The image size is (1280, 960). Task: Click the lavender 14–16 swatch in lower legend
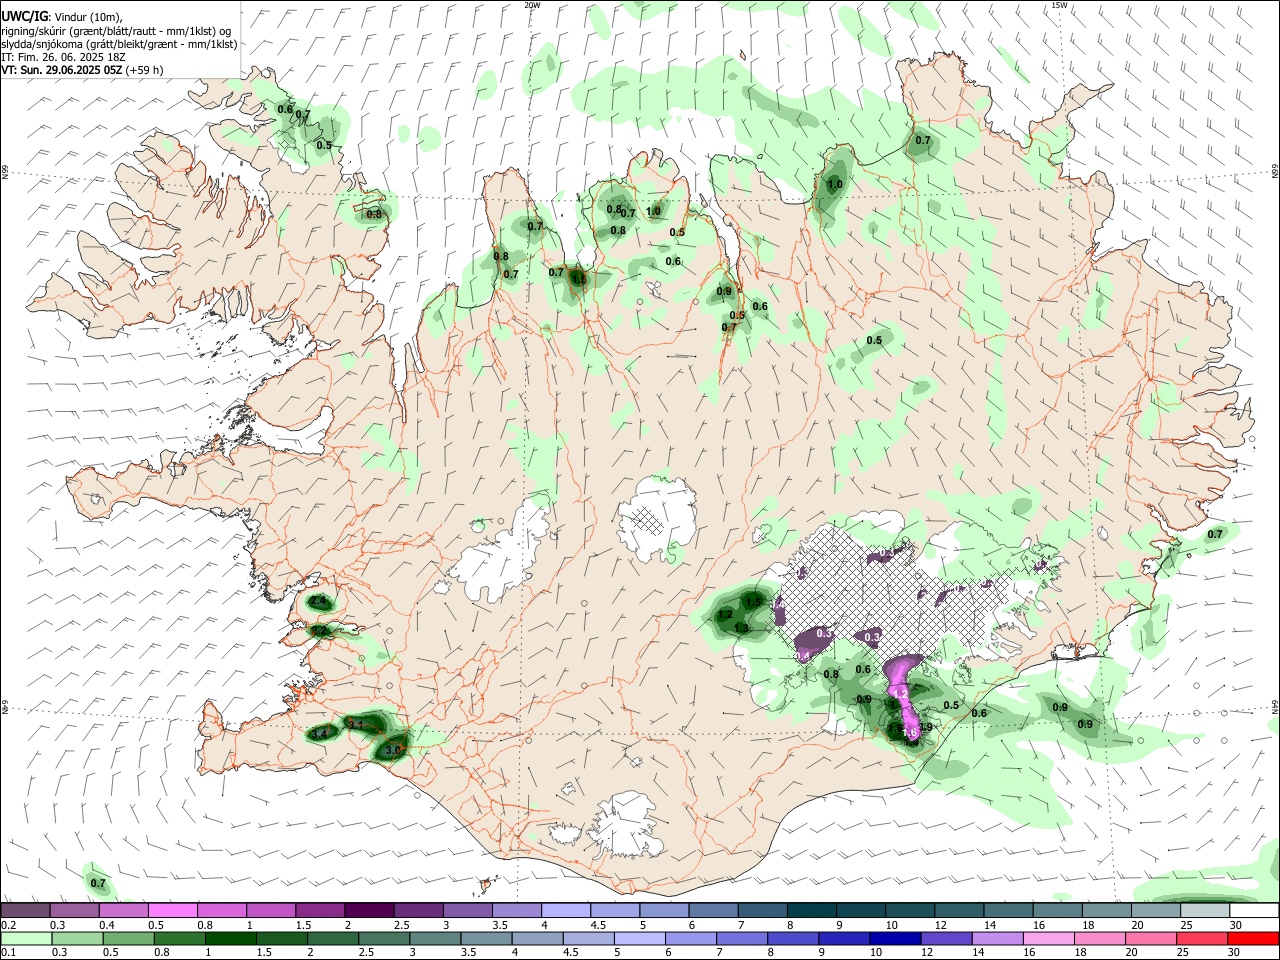coord(996,938)
